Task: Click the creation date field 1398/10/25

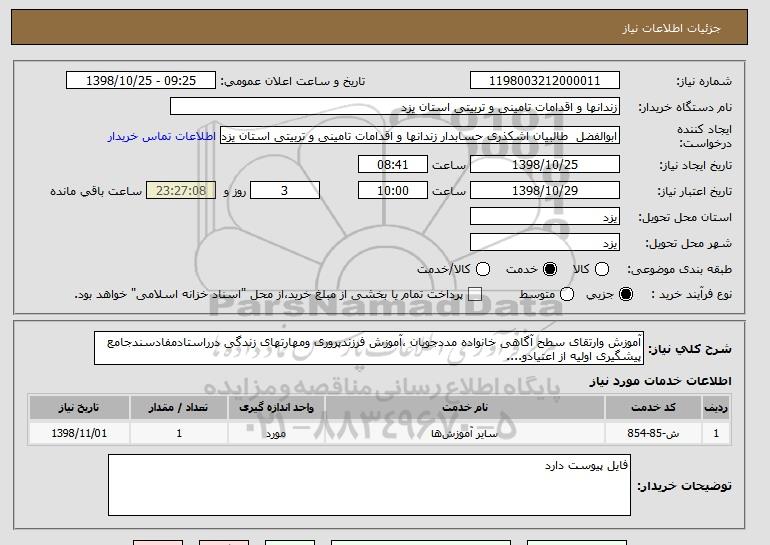Action: point(545,164)
